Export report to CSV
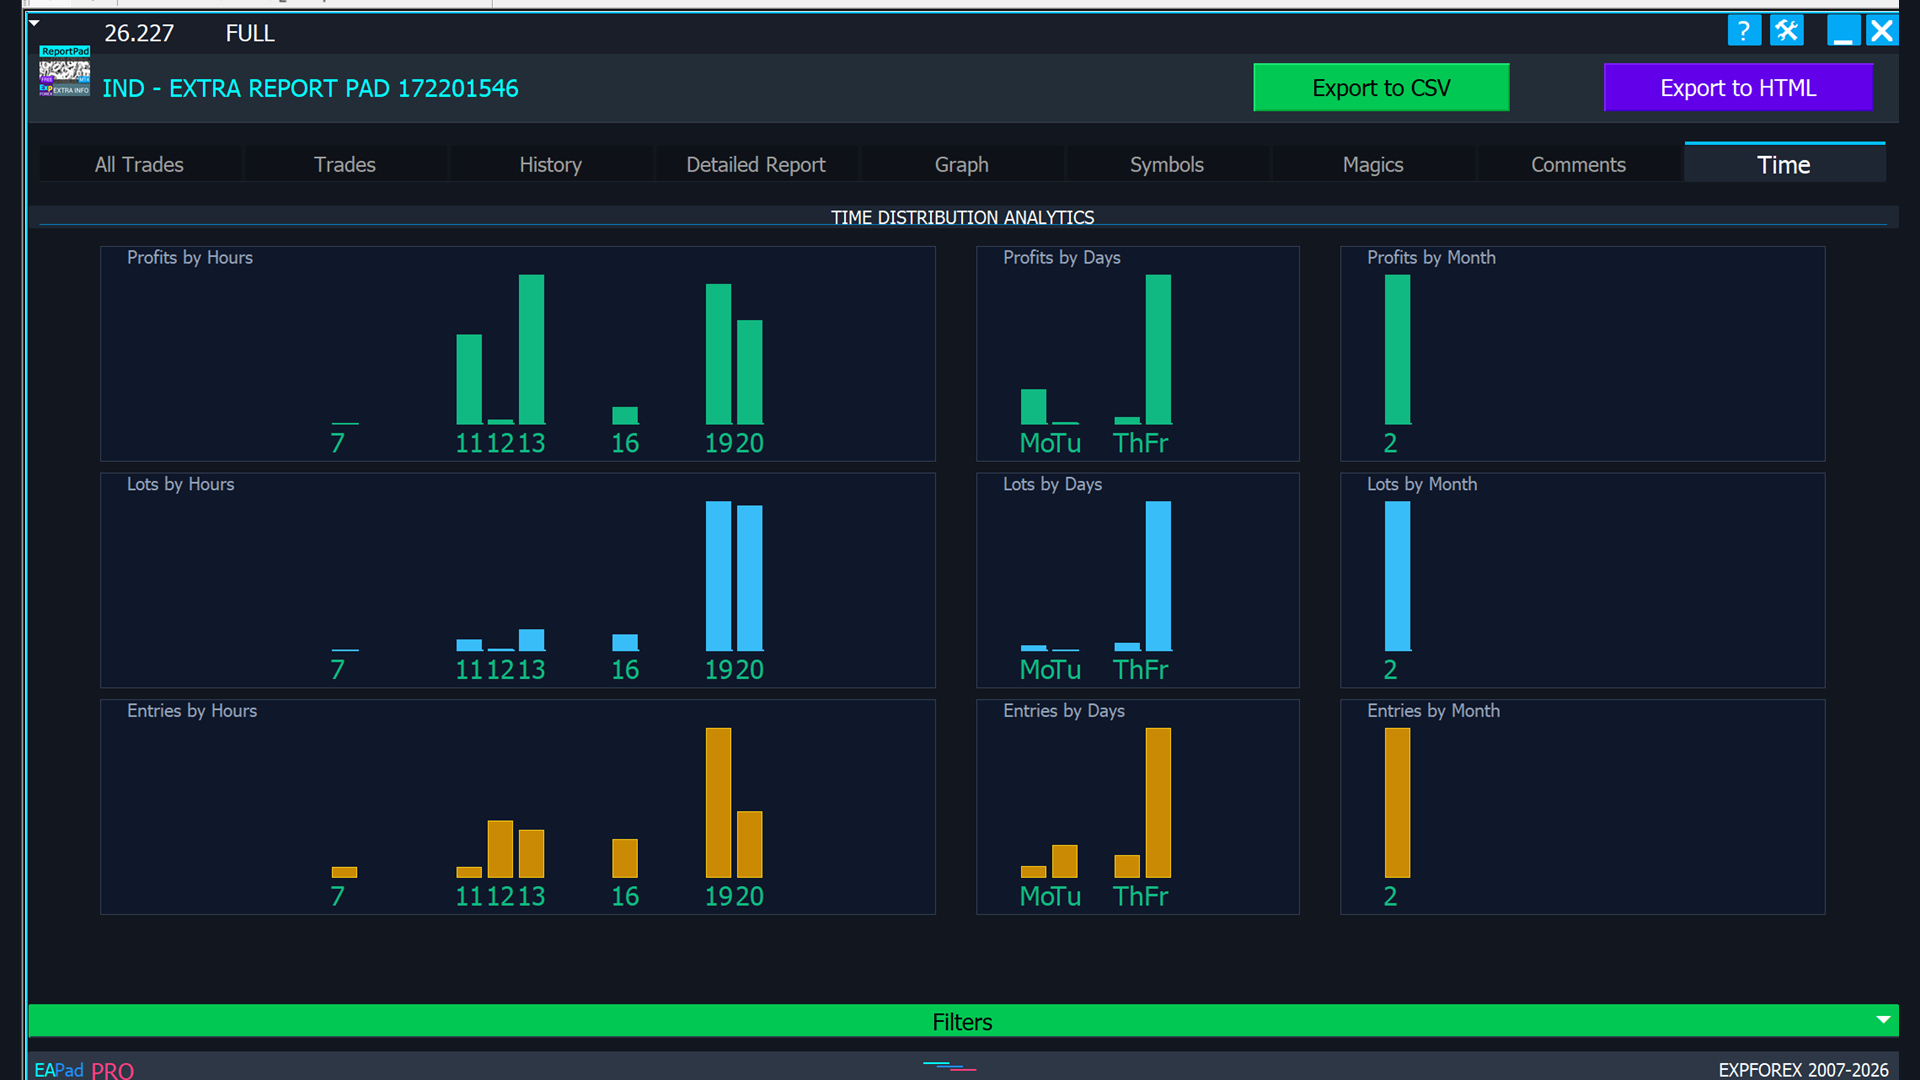This screenshot has height=1080, width=1920. click(1380, 88)
